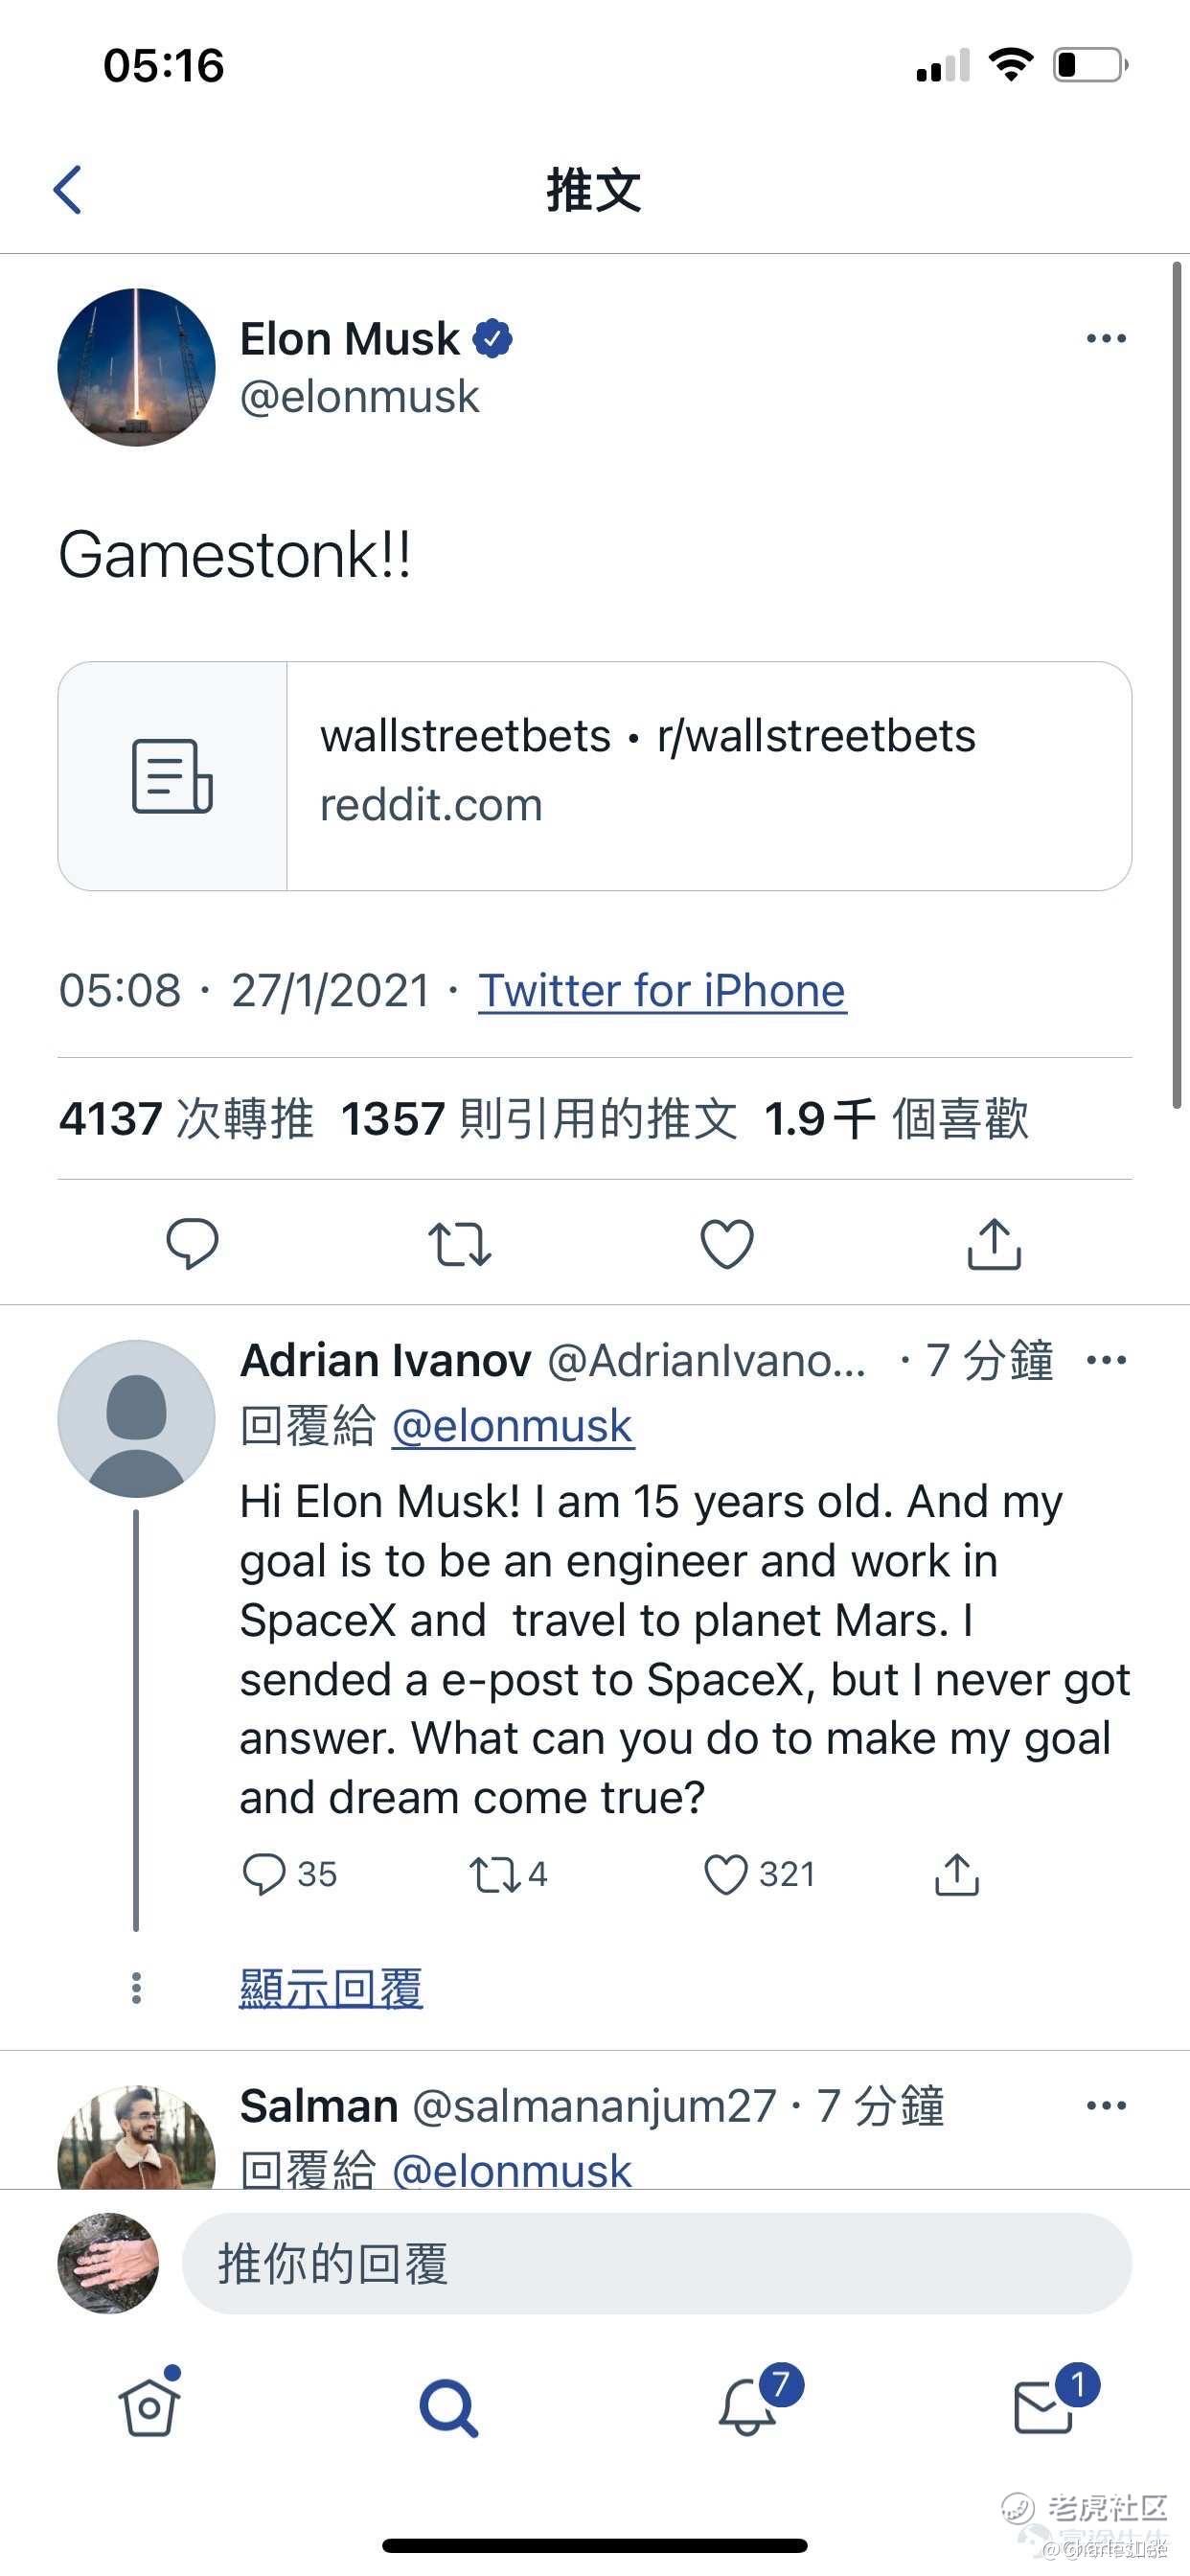The height and width of the screenshot is (2576, 1190).
Task: Open the more menu on Adrian Ivanov's reply
Action: (1106, 1360)
